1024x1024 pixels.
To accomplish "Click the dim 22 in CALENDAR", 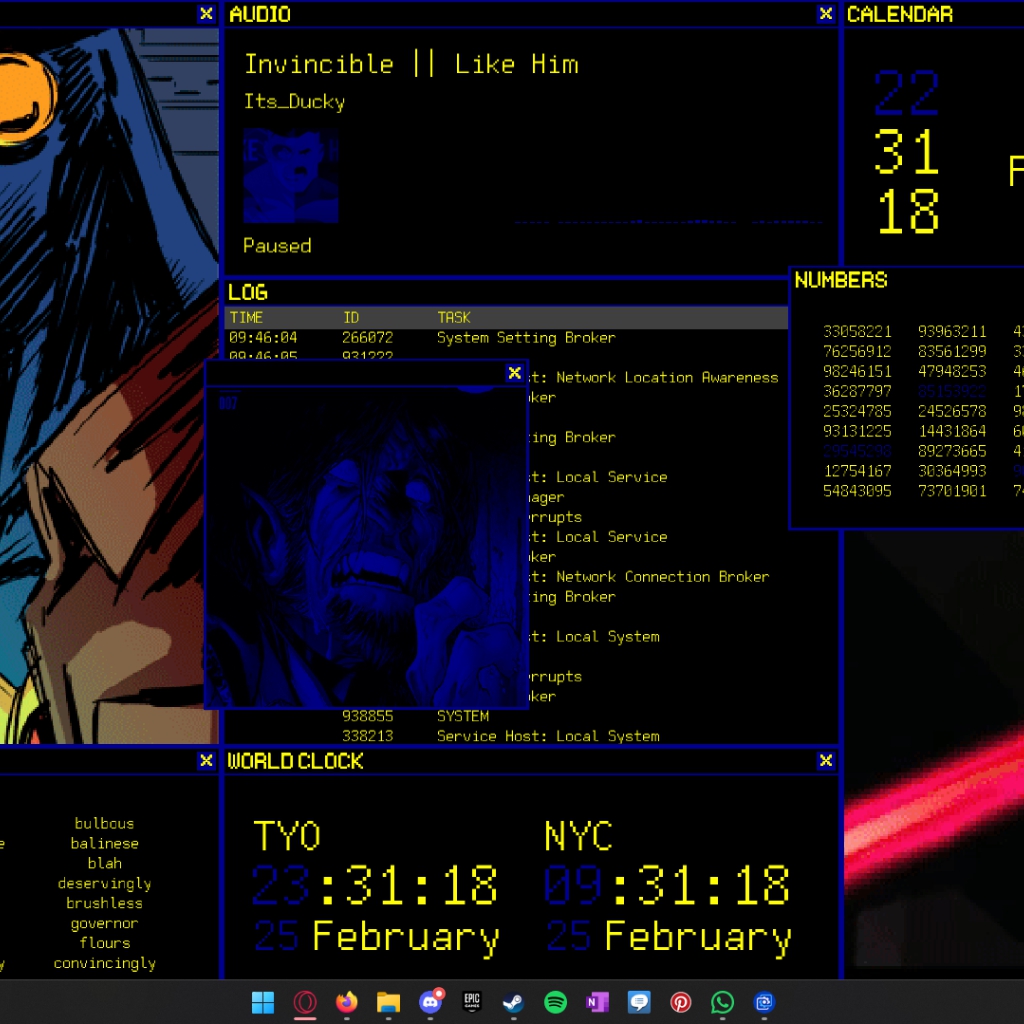I will tap(906, 93).
